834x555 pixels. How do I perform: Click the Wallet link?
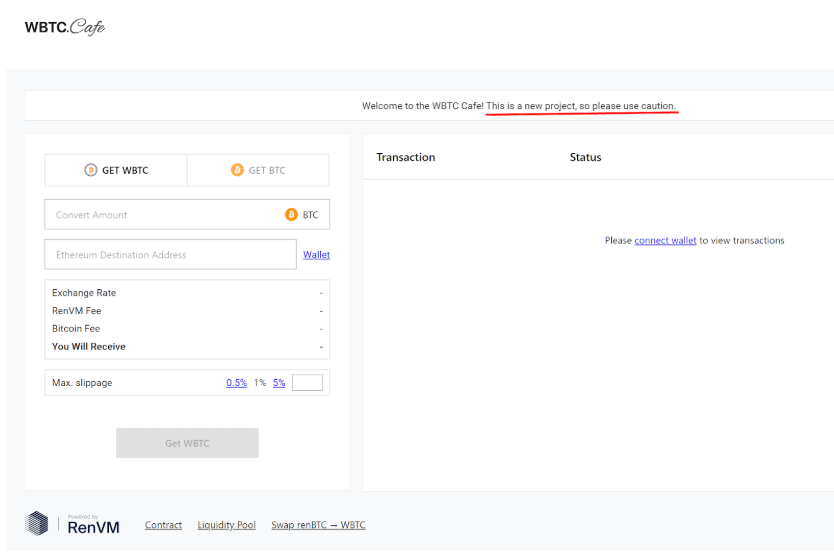tap(316, 255)
